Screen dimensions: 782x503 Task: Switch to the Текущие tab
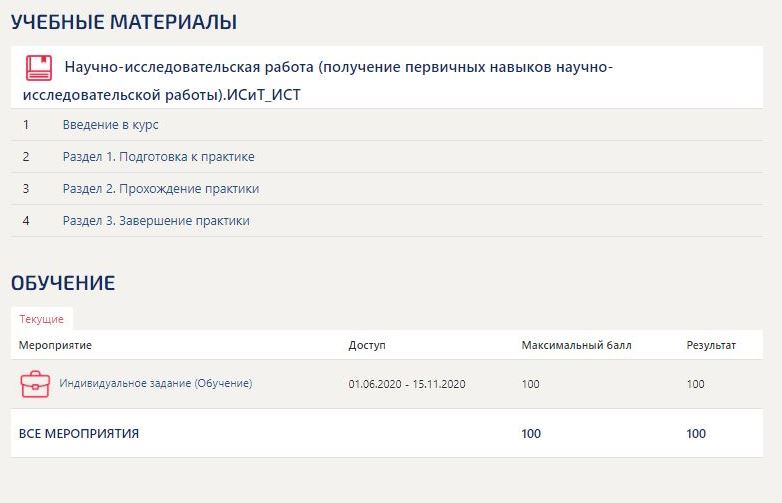[42, 319]
